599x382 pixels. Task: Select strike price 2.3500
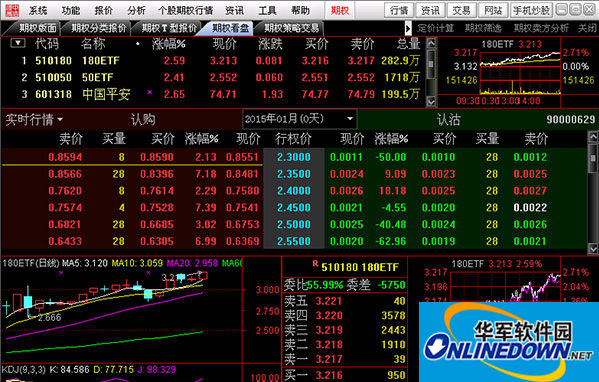click(294, 174)
